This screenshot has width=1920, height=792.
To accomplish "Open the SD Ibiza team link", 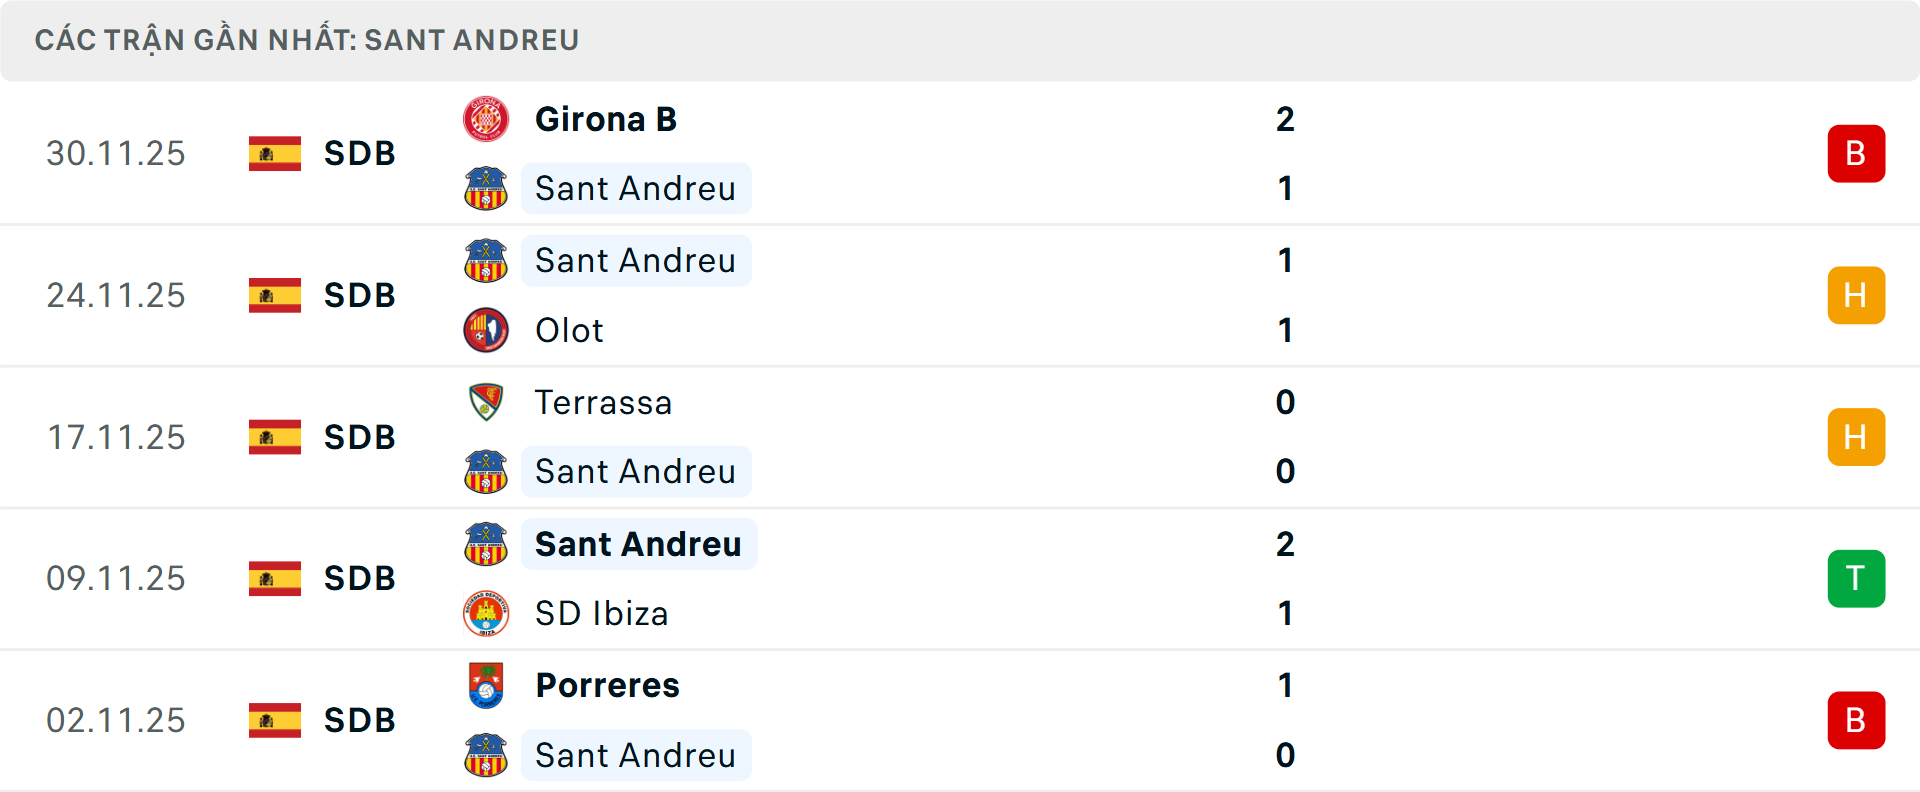I will [x=601, y=613].
